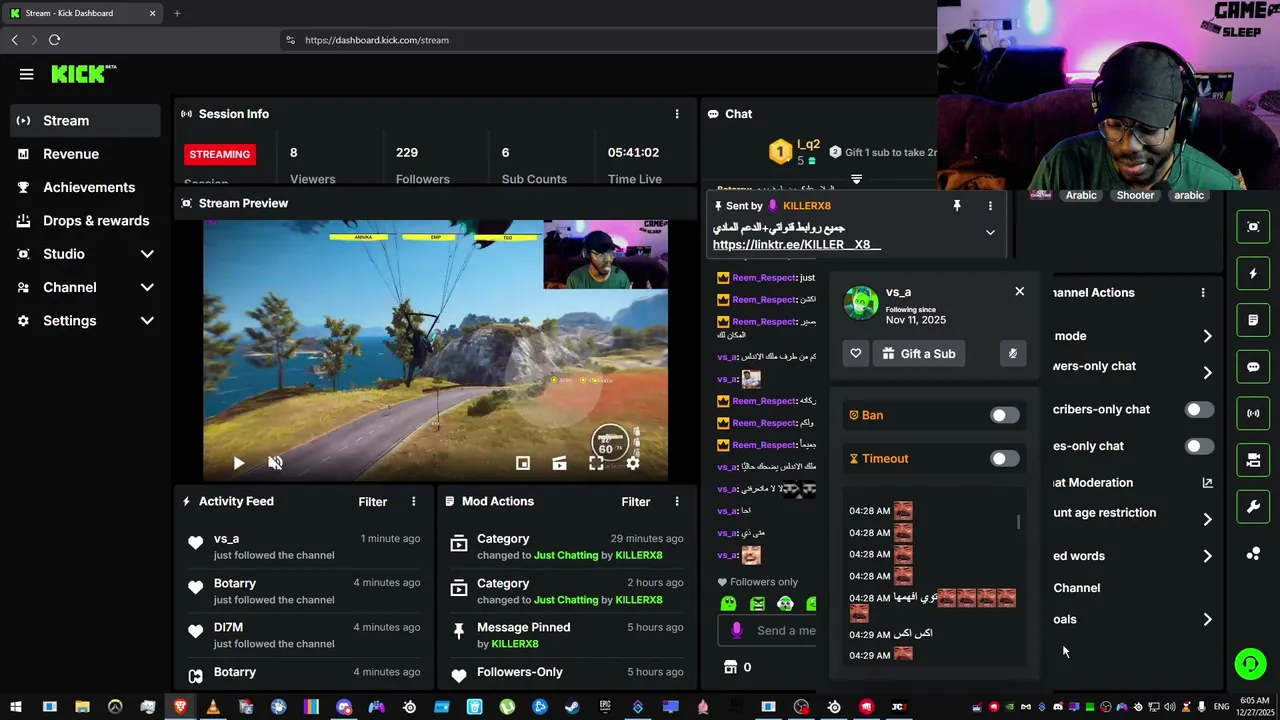
Task: Focus the Send a message chat input
Action: click(766, 630)
